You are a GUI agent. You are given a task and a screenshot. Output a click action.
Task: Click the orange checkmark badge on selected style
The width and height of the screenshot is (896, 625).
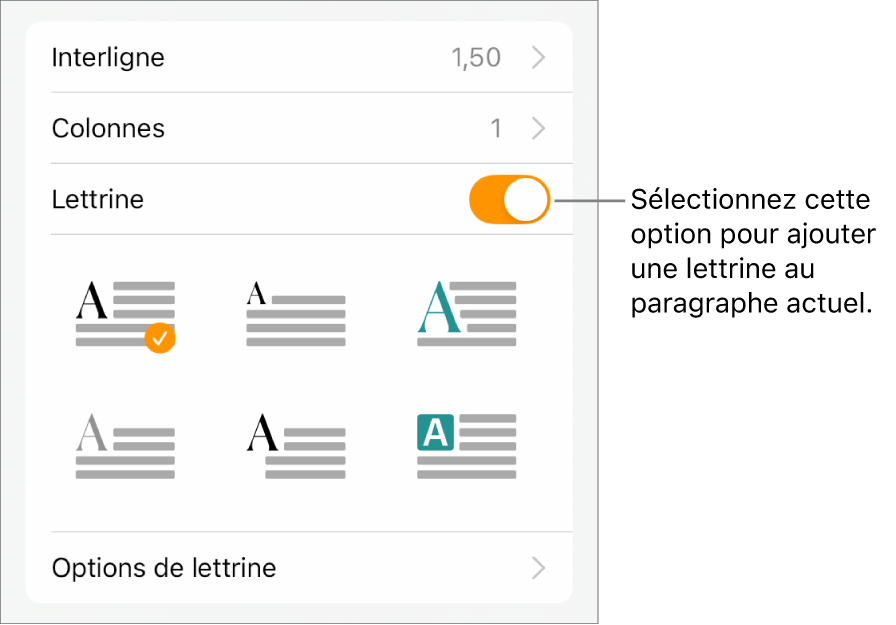click(x=160, y=339)
